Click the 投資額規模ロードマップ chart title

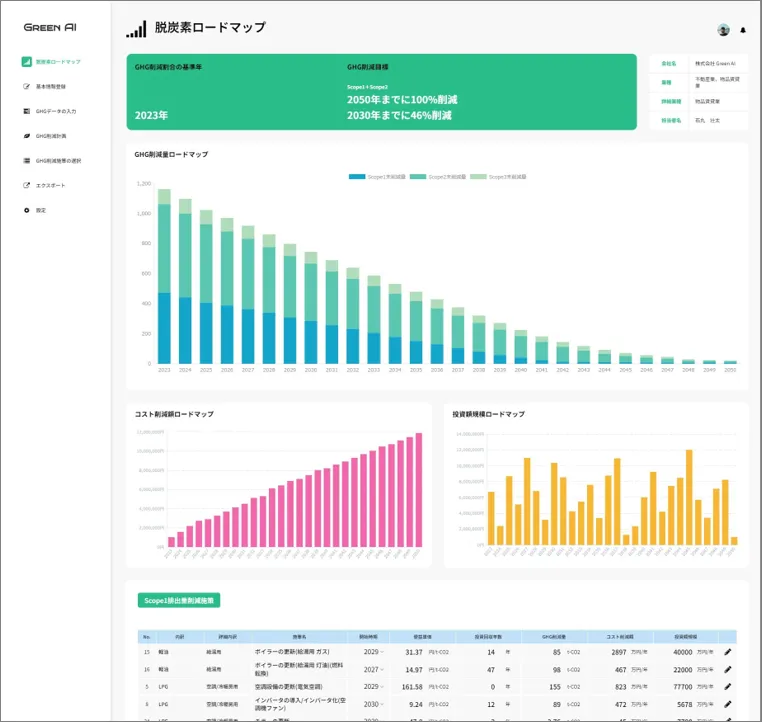488,414
